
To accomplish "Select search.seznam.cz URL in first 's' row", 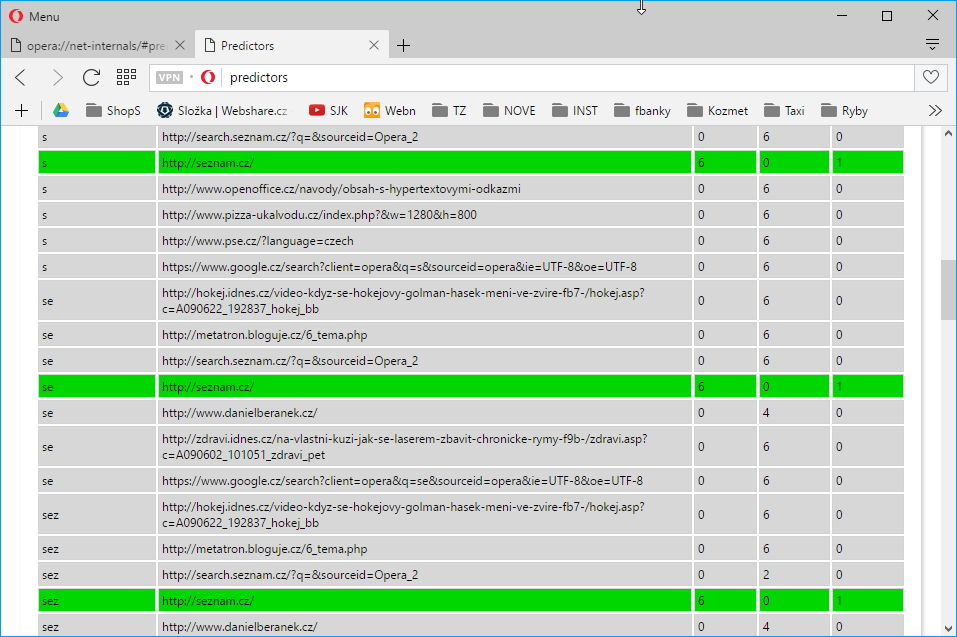I will [425, 137].
